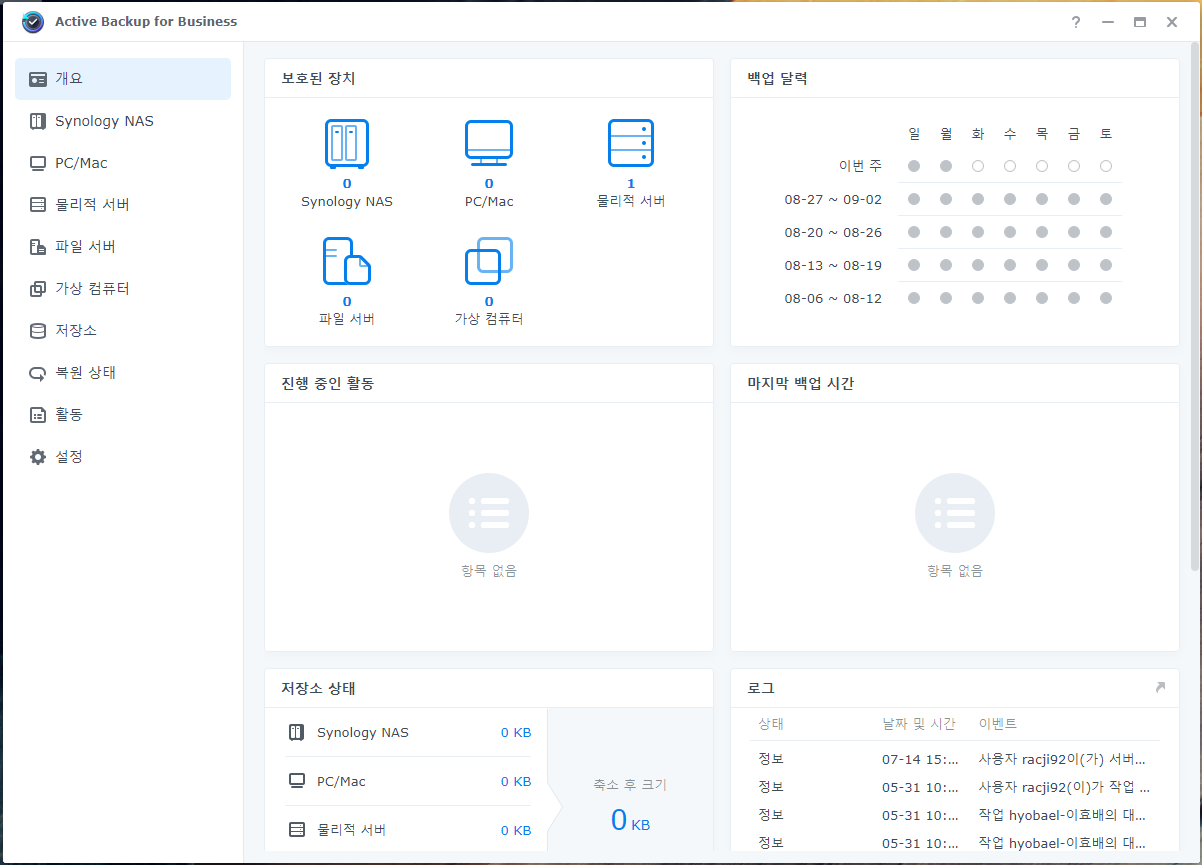Select Wednesday dot in 08-27 ~ 09-02 row
Viewport: 1202px width, 865px height.
pos(1010,199)
